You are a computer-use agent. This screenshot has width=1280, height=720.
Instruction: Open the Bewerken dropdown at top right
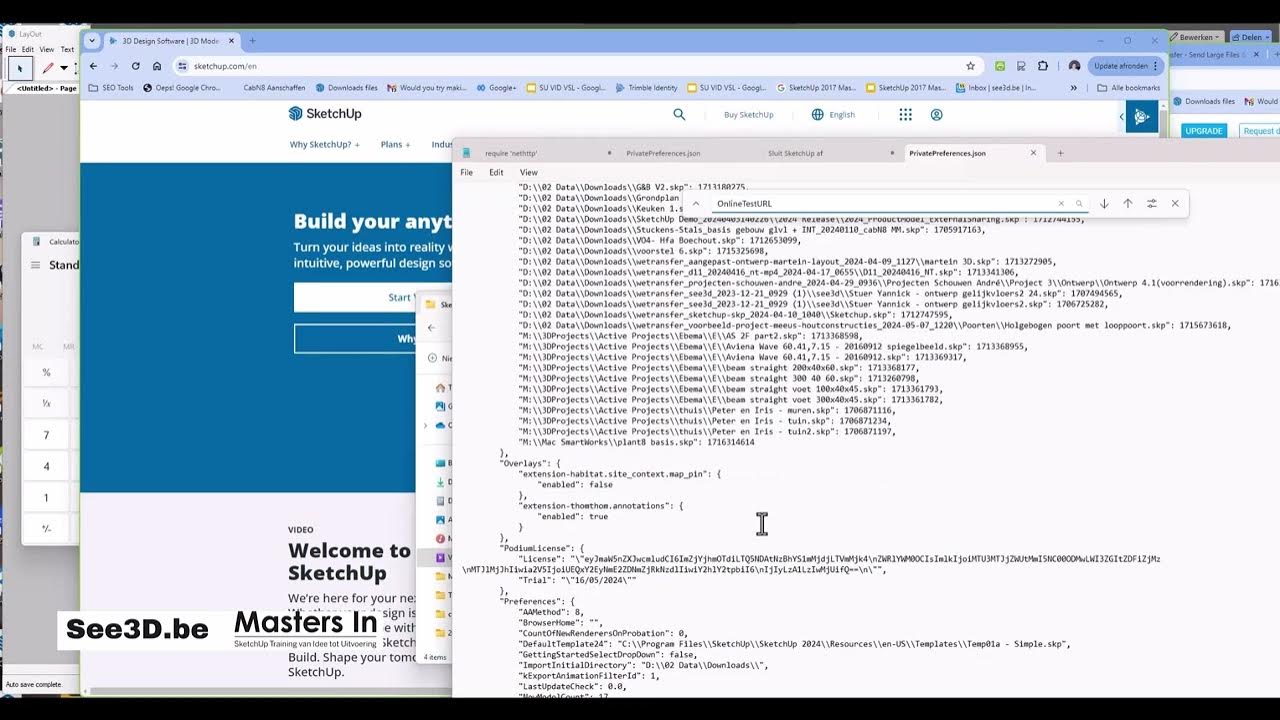[1197, 37]
